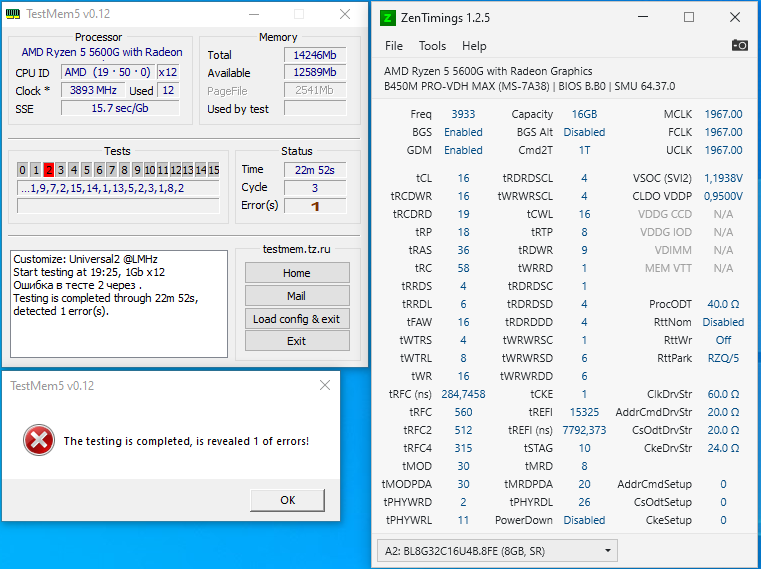Open the Tools menu in ZenTimings

[432, 46]
